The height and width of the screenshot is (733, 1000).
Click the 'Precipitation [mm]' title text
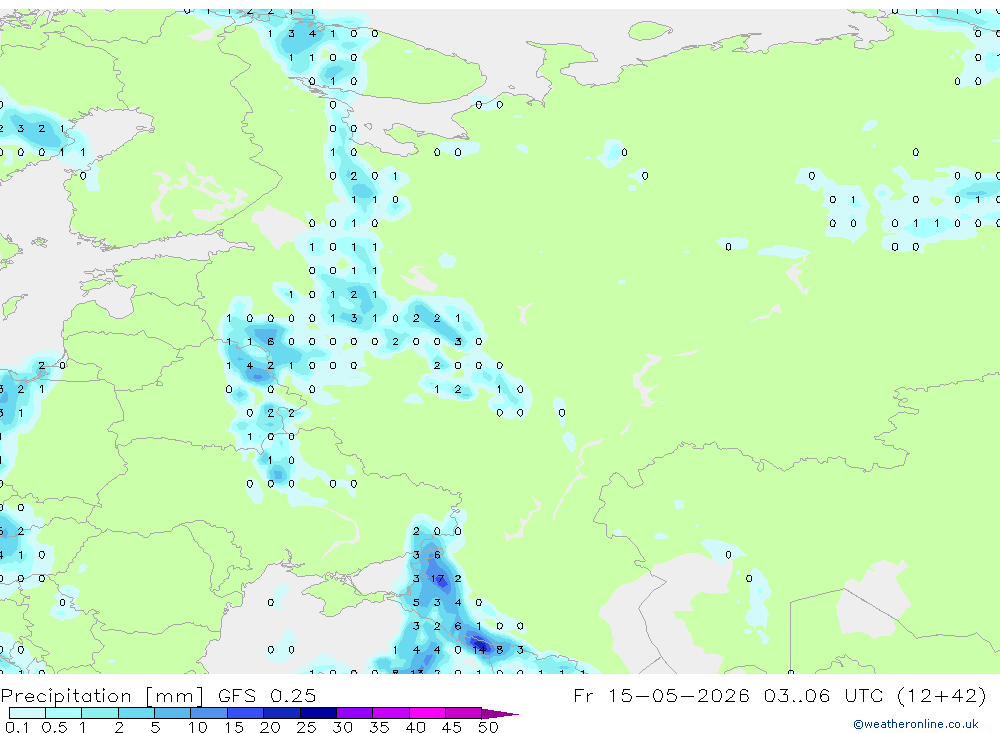coord(102,696)
